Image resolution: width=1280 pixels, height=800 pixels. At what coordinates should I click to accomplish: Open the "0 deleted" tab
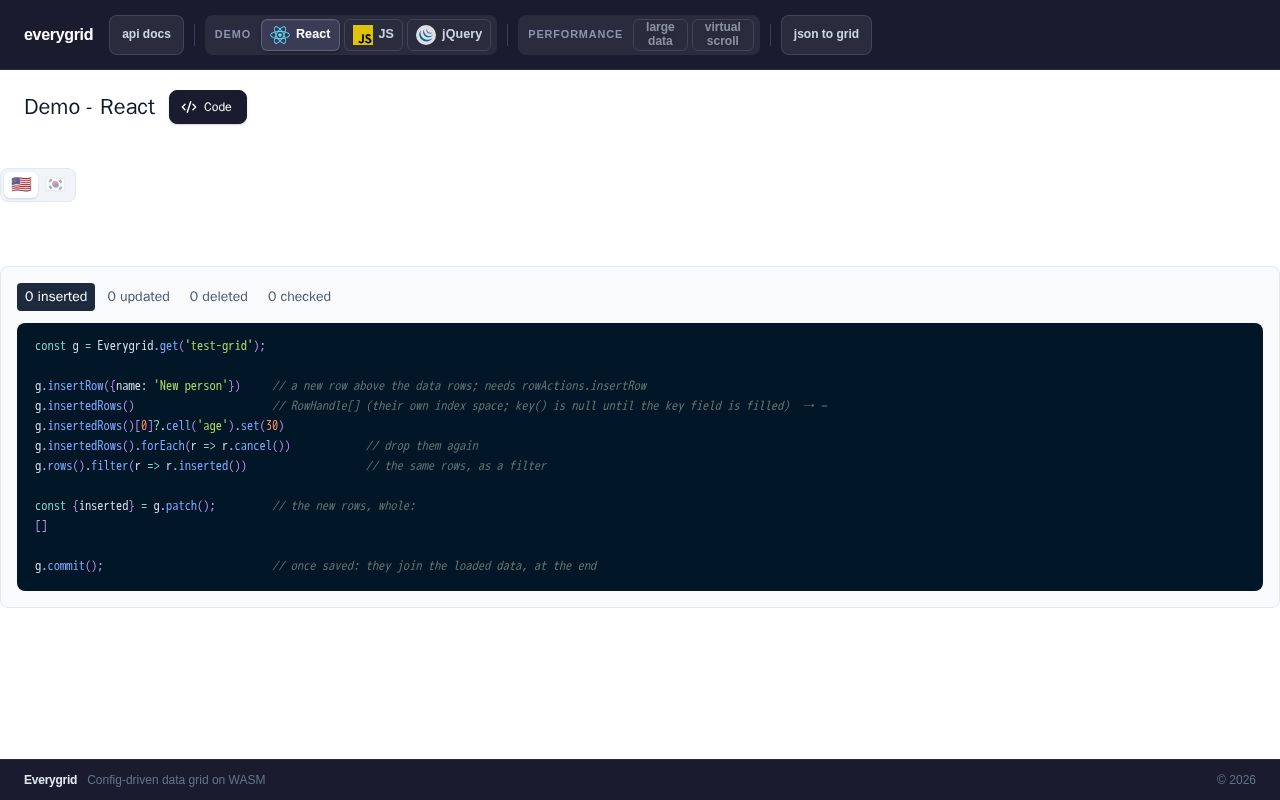tap(219, 297)
